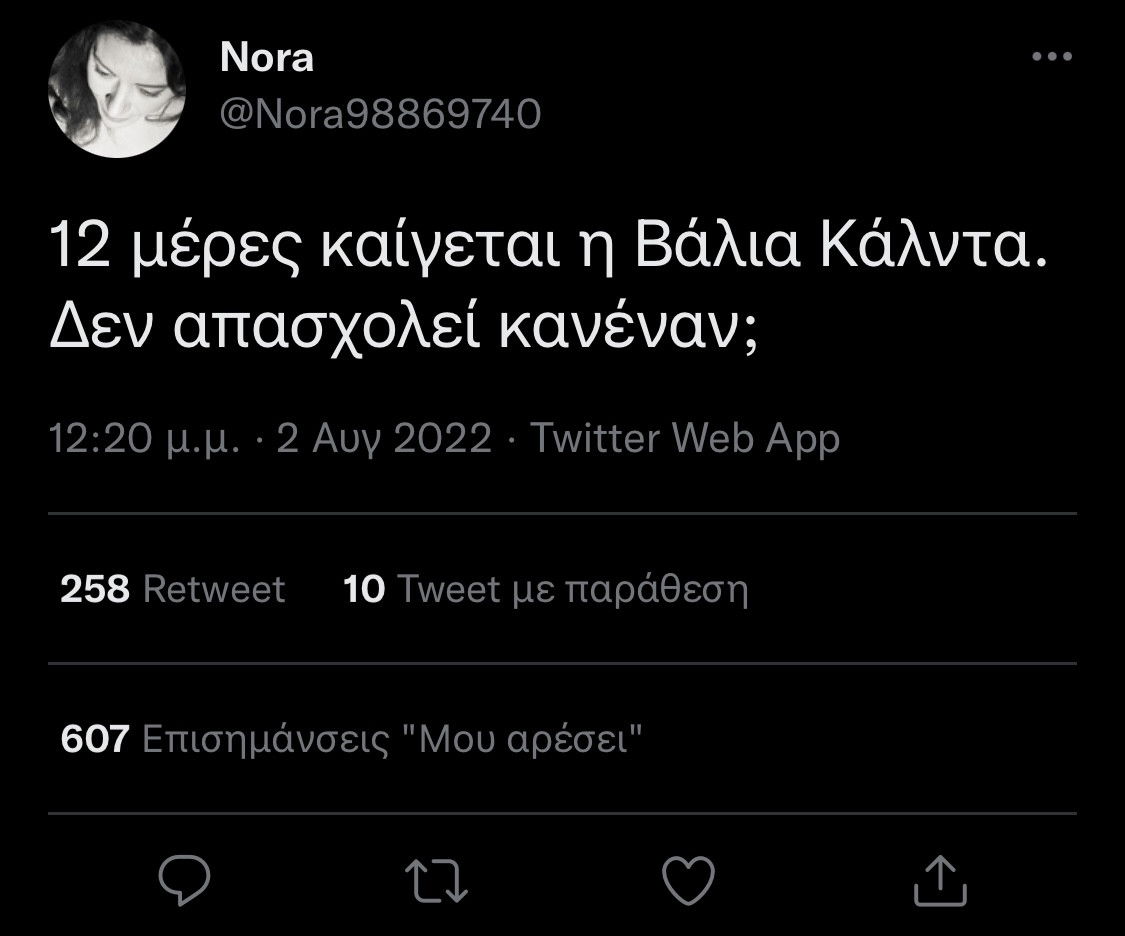1125x936 pixels.
Task: Click the number 258 in retweet stats
Action: tap(95, 589)
